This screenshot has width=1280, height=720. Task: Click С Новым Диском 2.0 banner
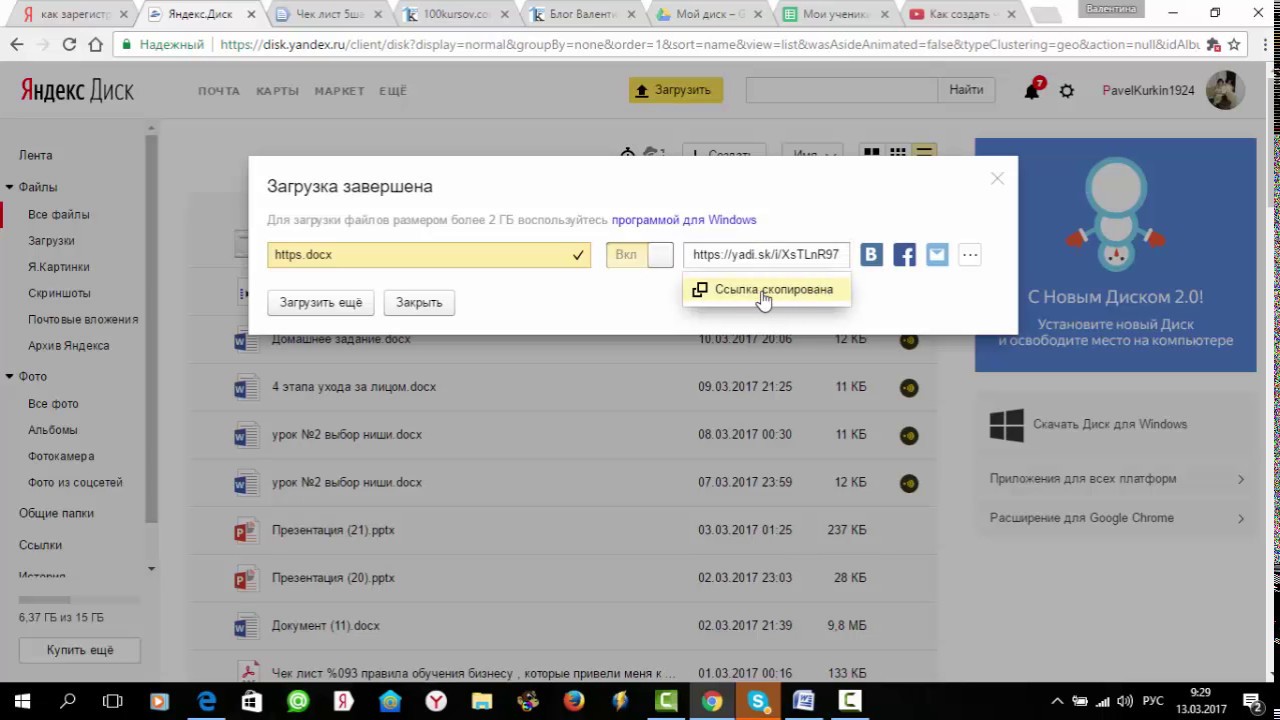pyautogui.click(x=1115, y=255)
